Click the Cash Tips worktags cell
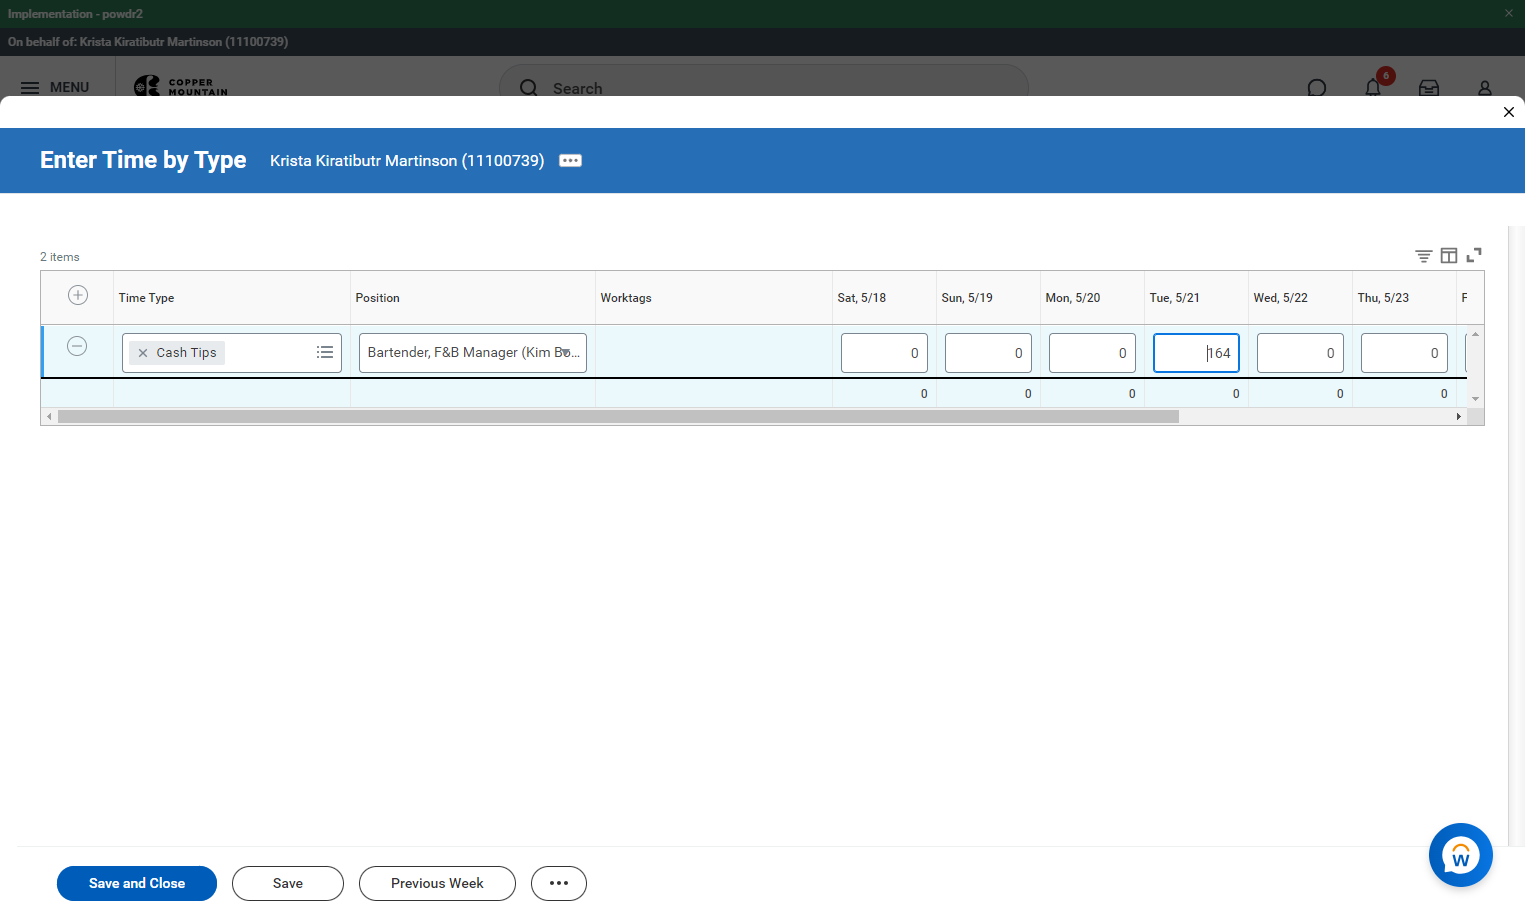The width and height of the screenshot is (1525, 919). [x=714, y=352]
